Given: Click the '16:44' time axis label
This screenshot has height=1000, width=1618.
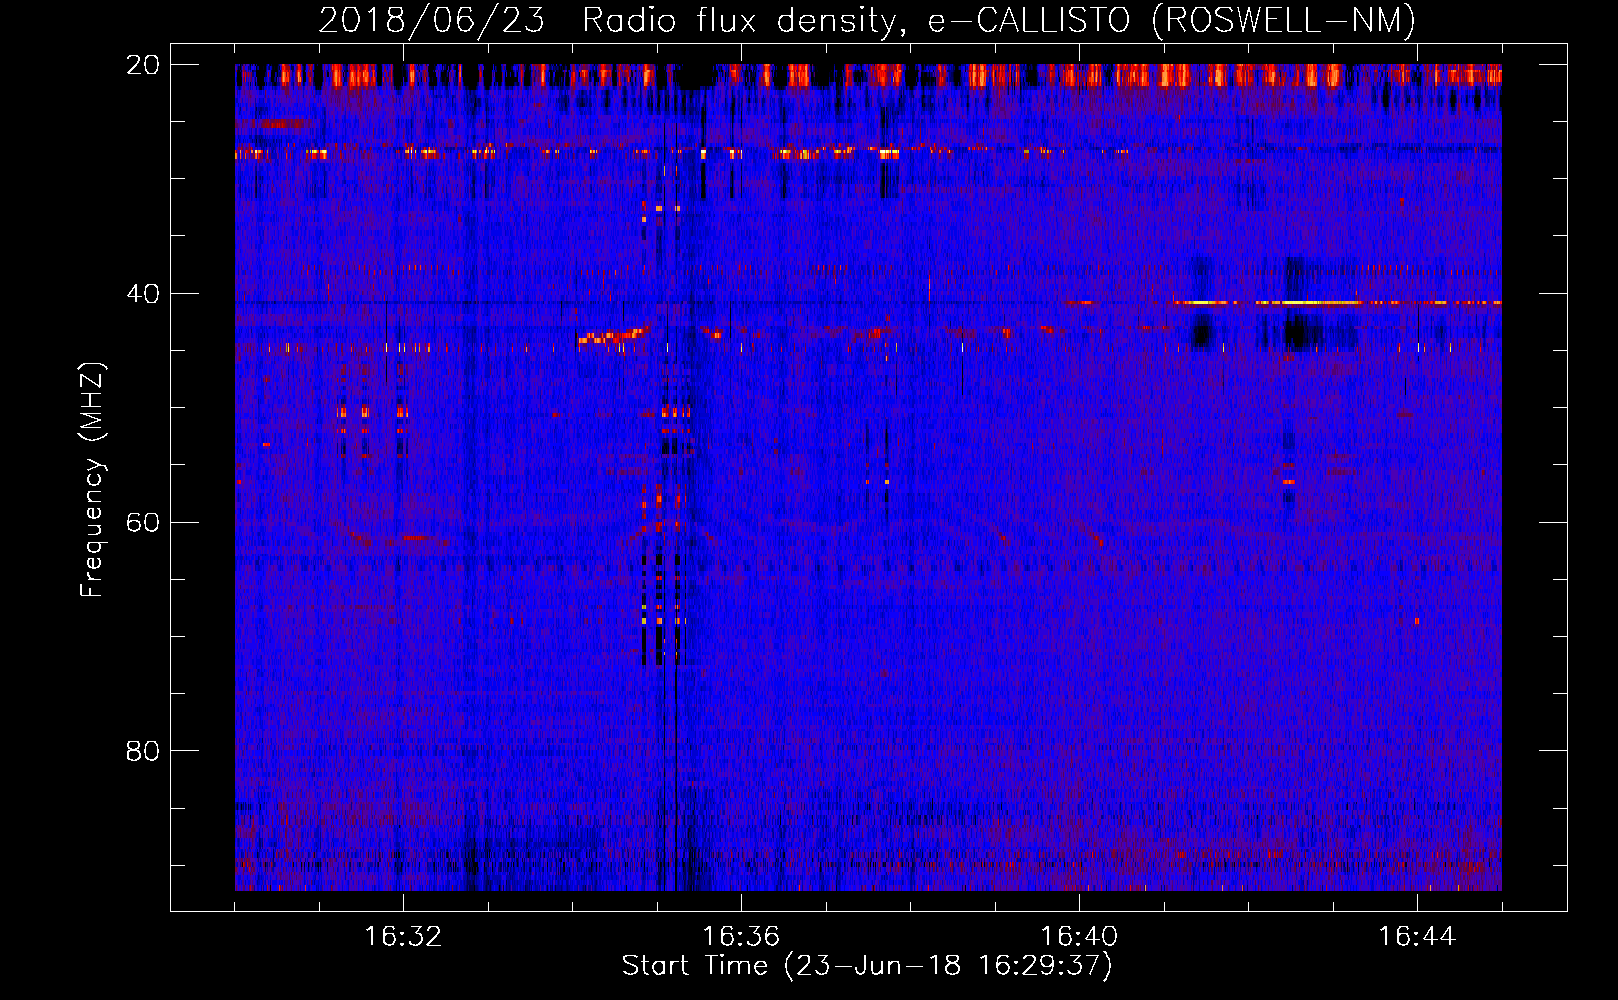Looking at the screenshot, I should [1417, 937].
